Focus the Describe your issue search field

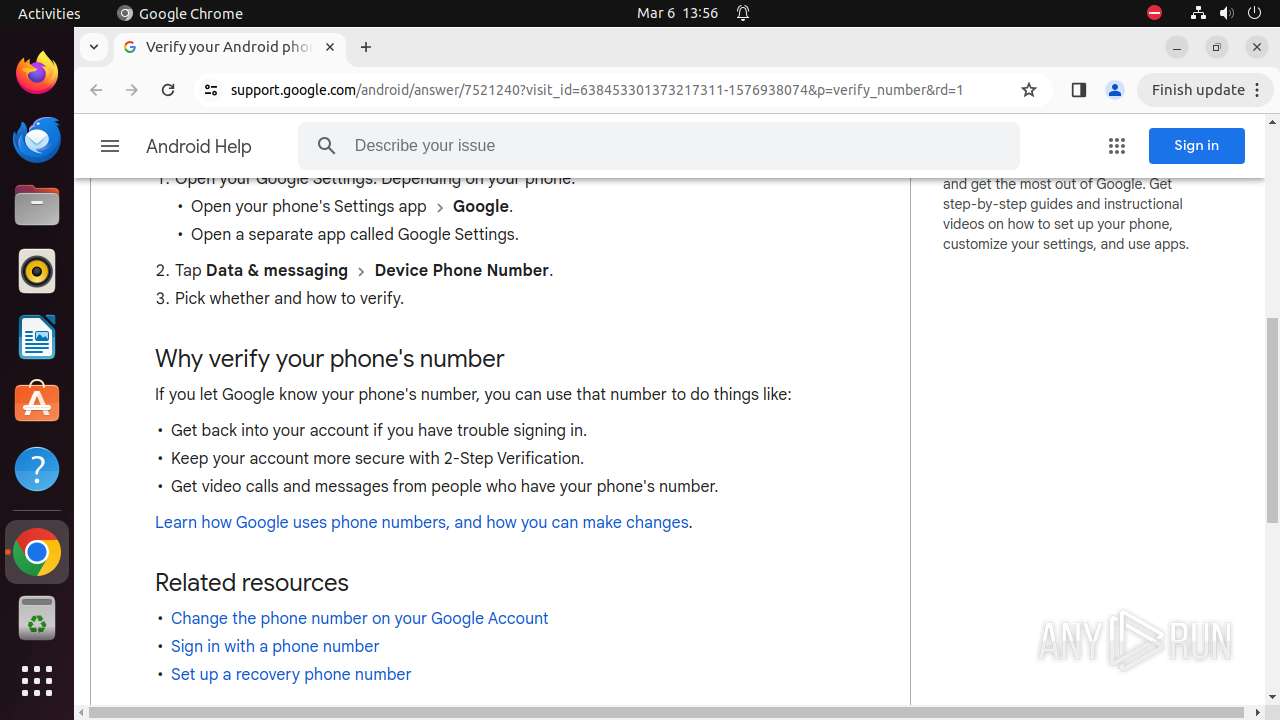(659, 146)
